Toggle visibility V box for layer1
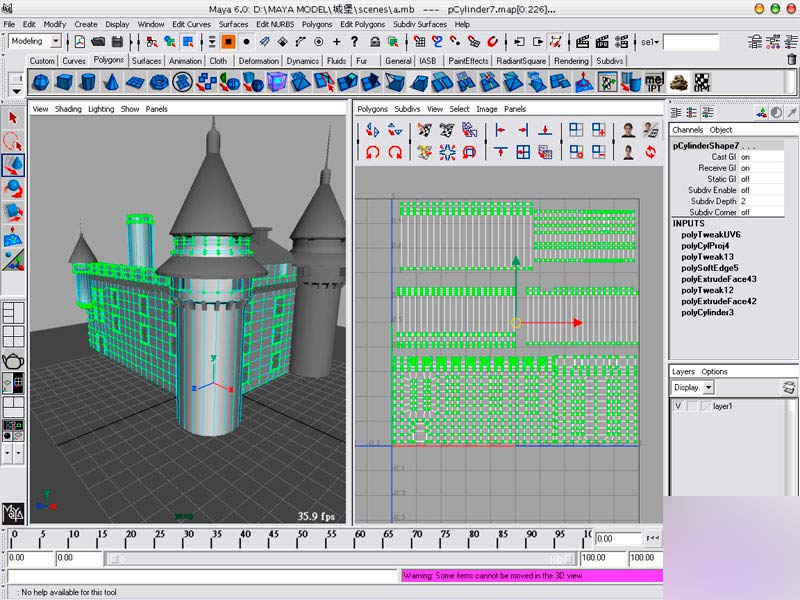This screenshot has height=600, width=800. (x=678, y=406)
